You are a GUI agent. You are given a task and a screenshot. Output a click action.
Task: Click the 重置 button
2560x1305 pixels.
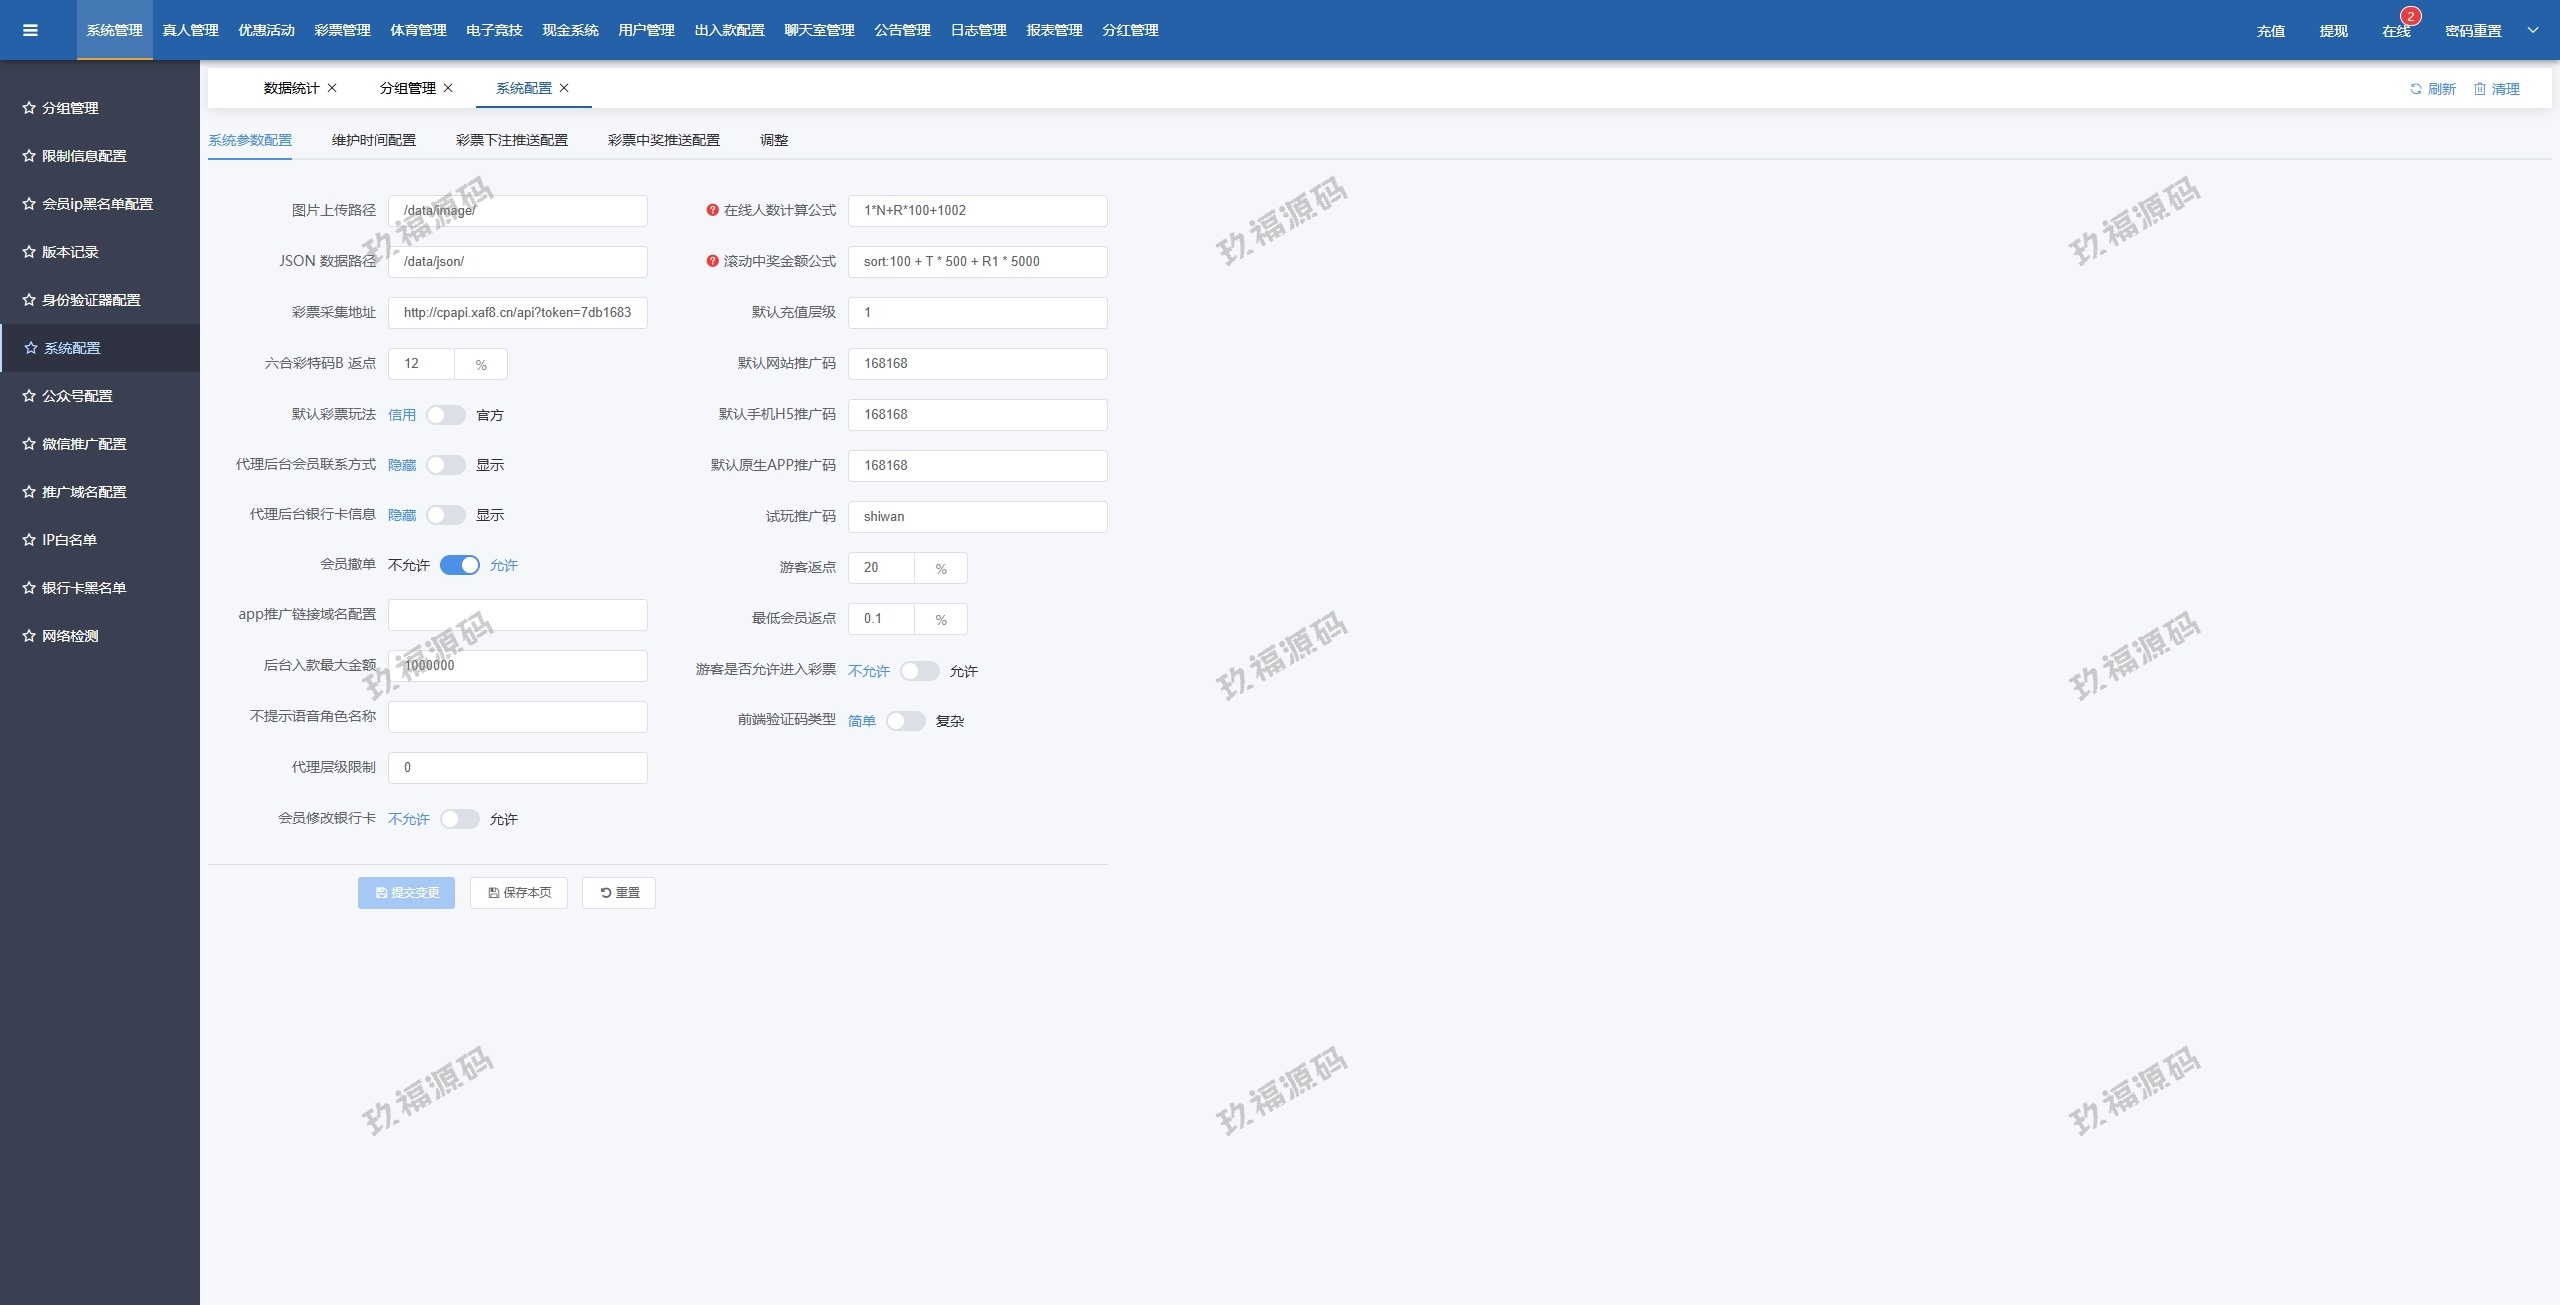618,893
